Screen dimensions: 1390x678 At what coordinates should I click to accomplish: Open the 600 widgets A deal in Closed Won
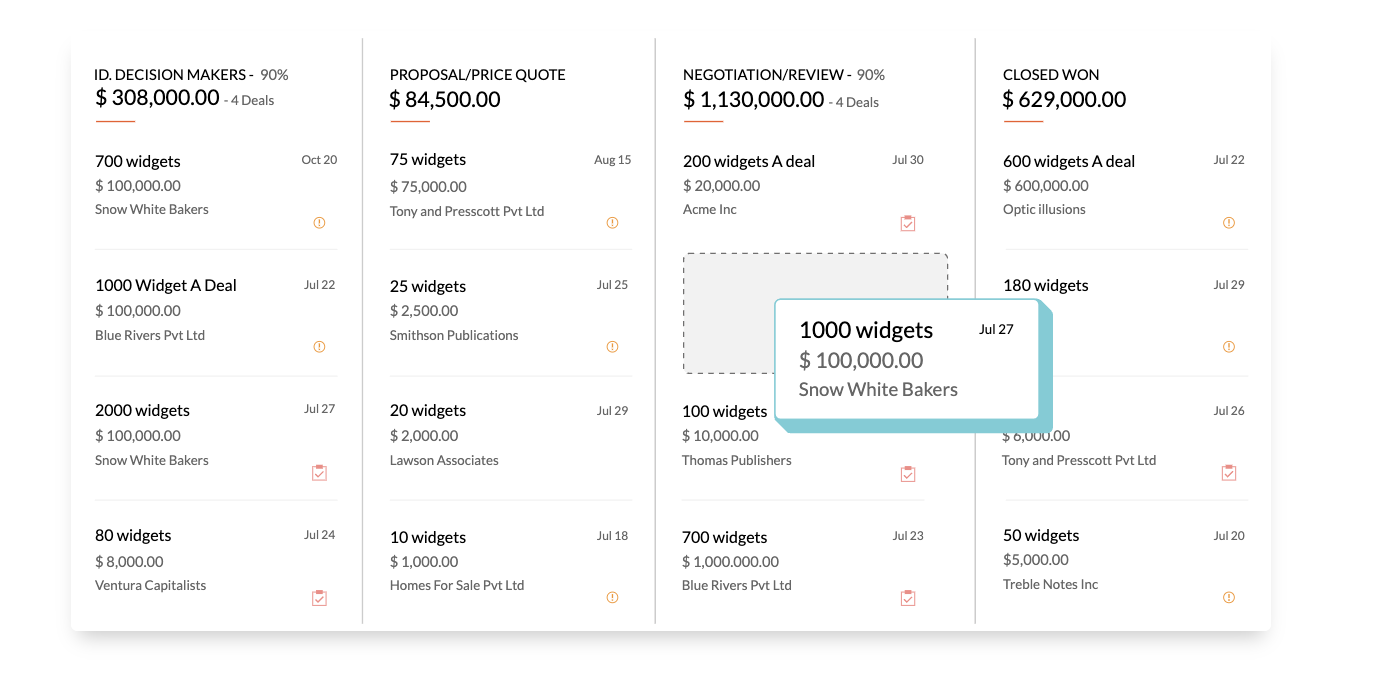[x=1068, y=161]
